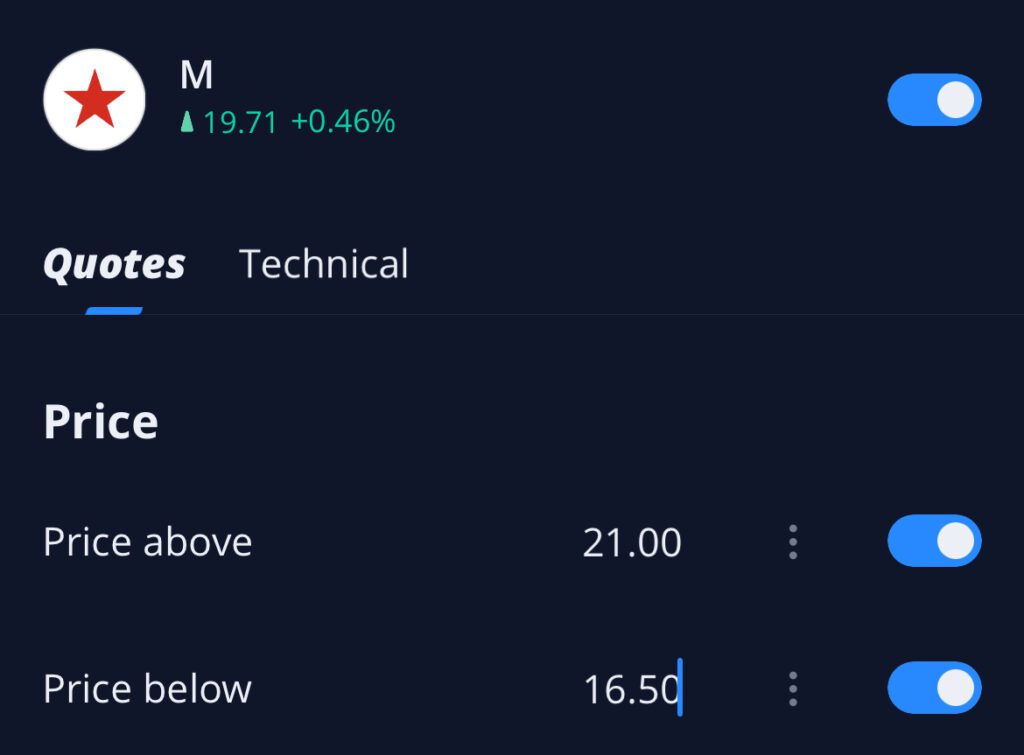The height and width of the screenshot is (755, 1024).
Task: Switch to the Technical tab
Action: (324, 265)
